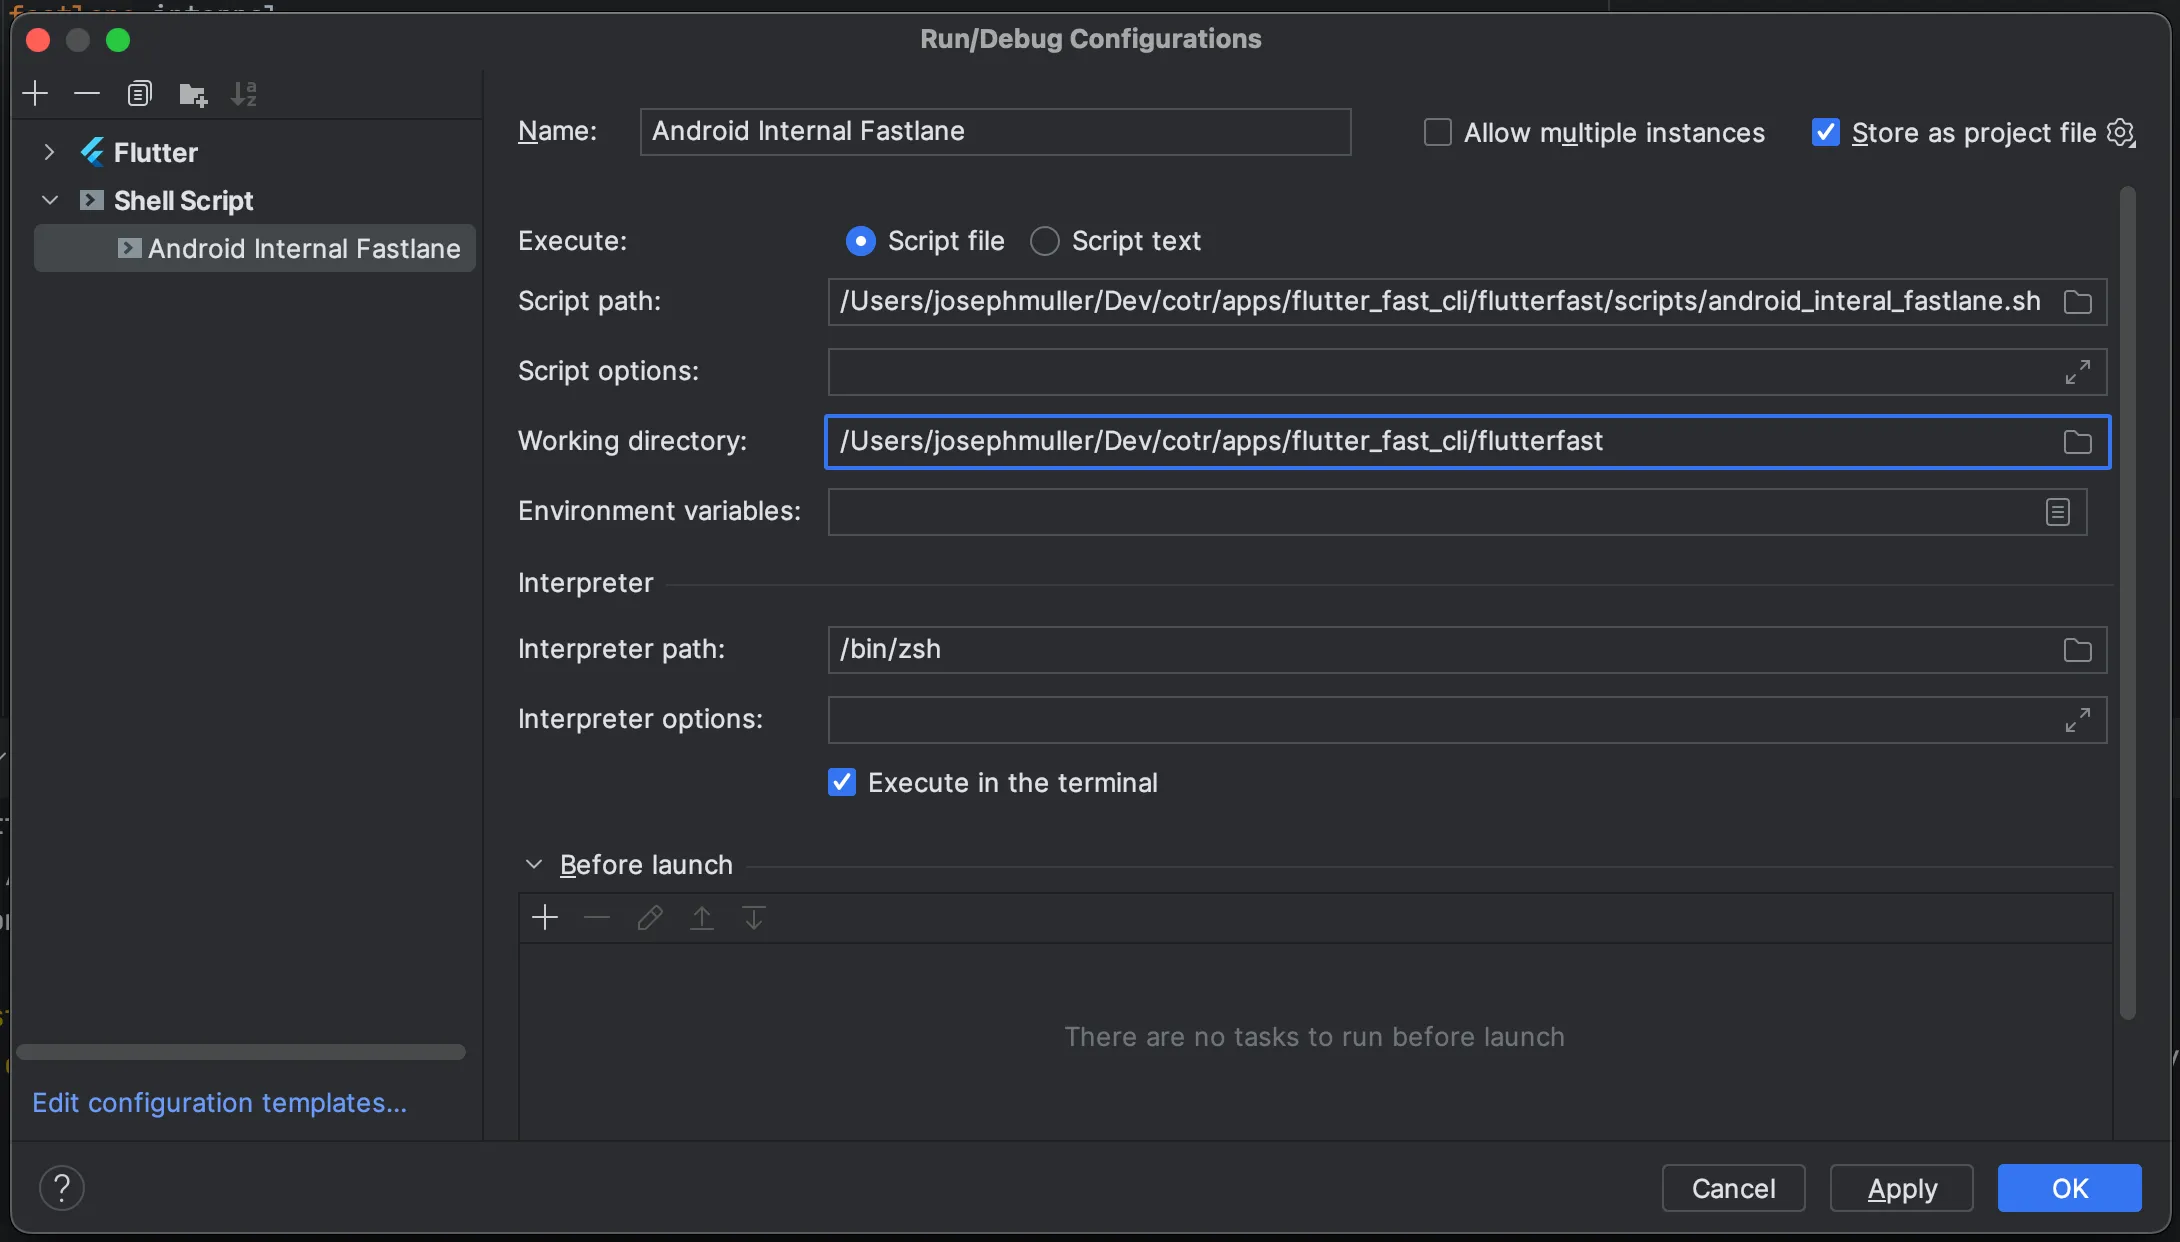Expand the Before launch section

[535, 863]
